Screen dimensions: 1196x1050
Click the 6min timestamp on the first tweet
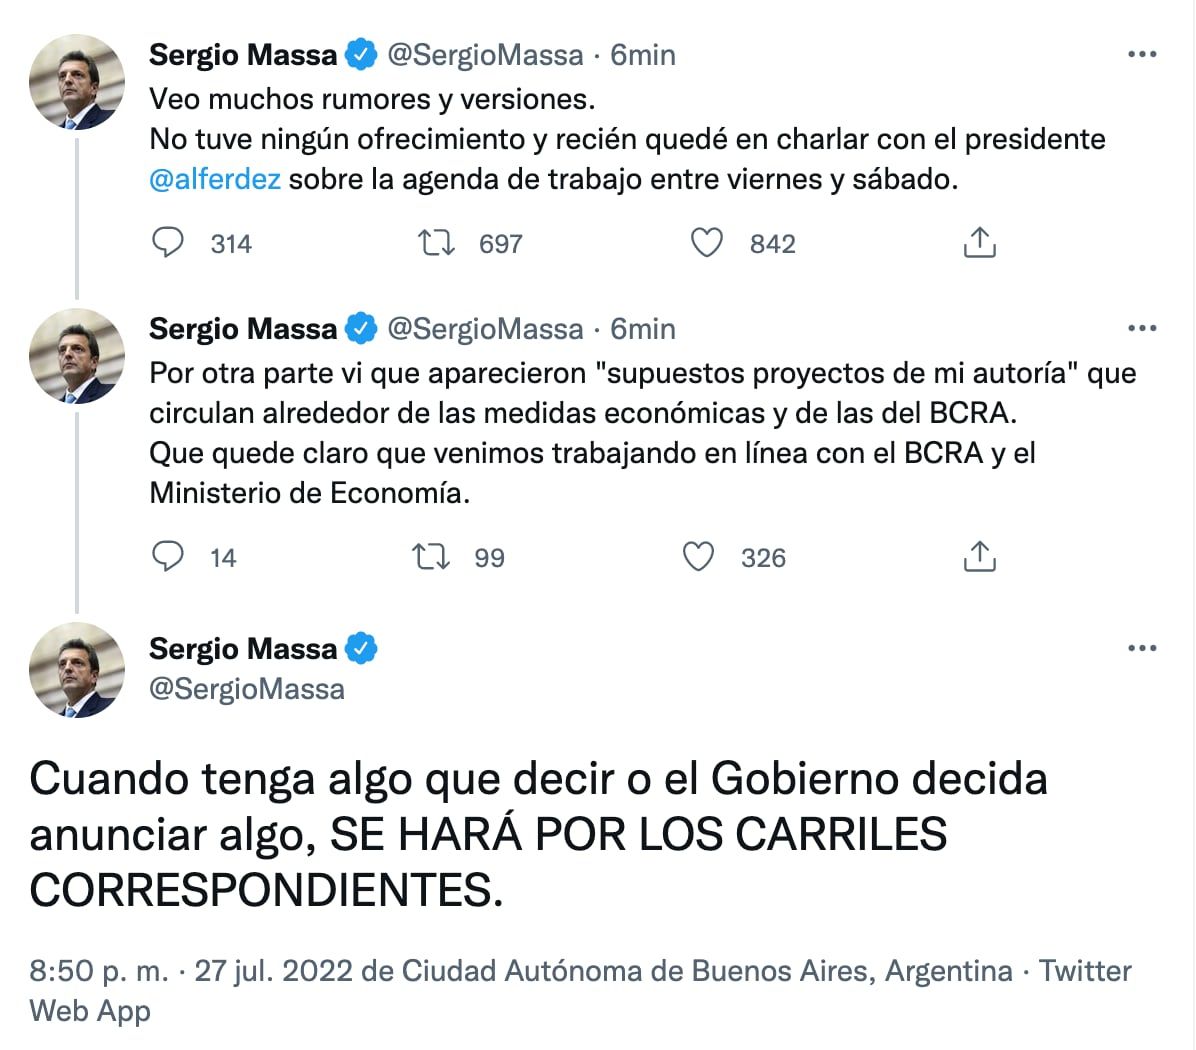coord(644,55)
